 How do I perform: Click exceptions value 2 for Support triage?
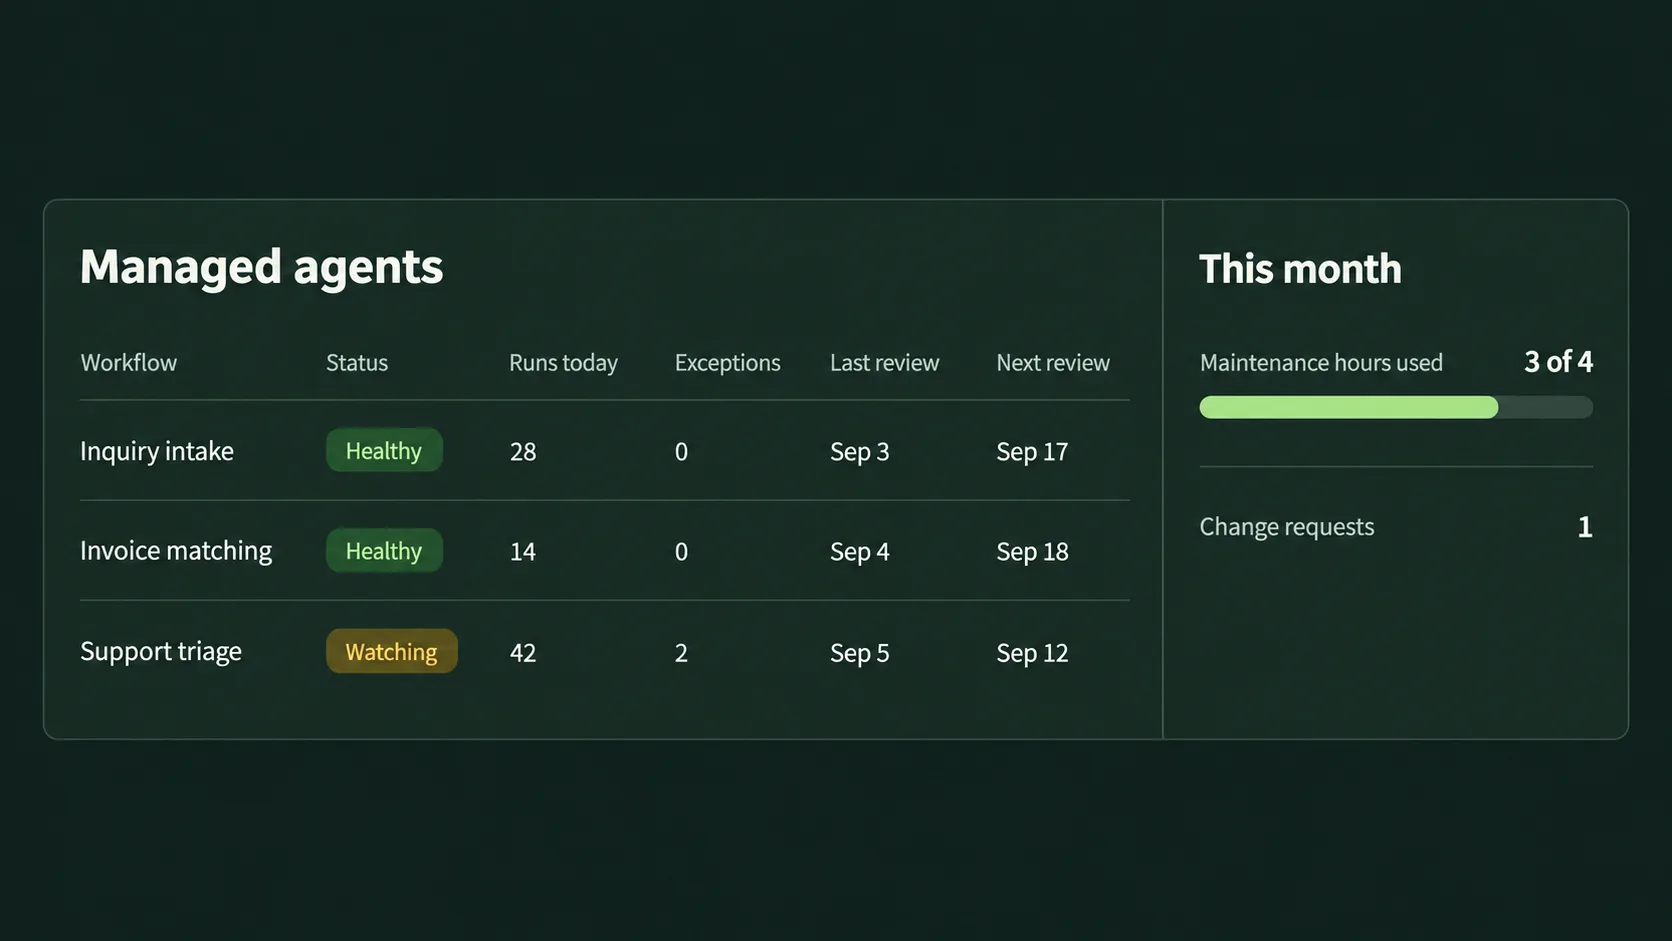pos(681,653)
